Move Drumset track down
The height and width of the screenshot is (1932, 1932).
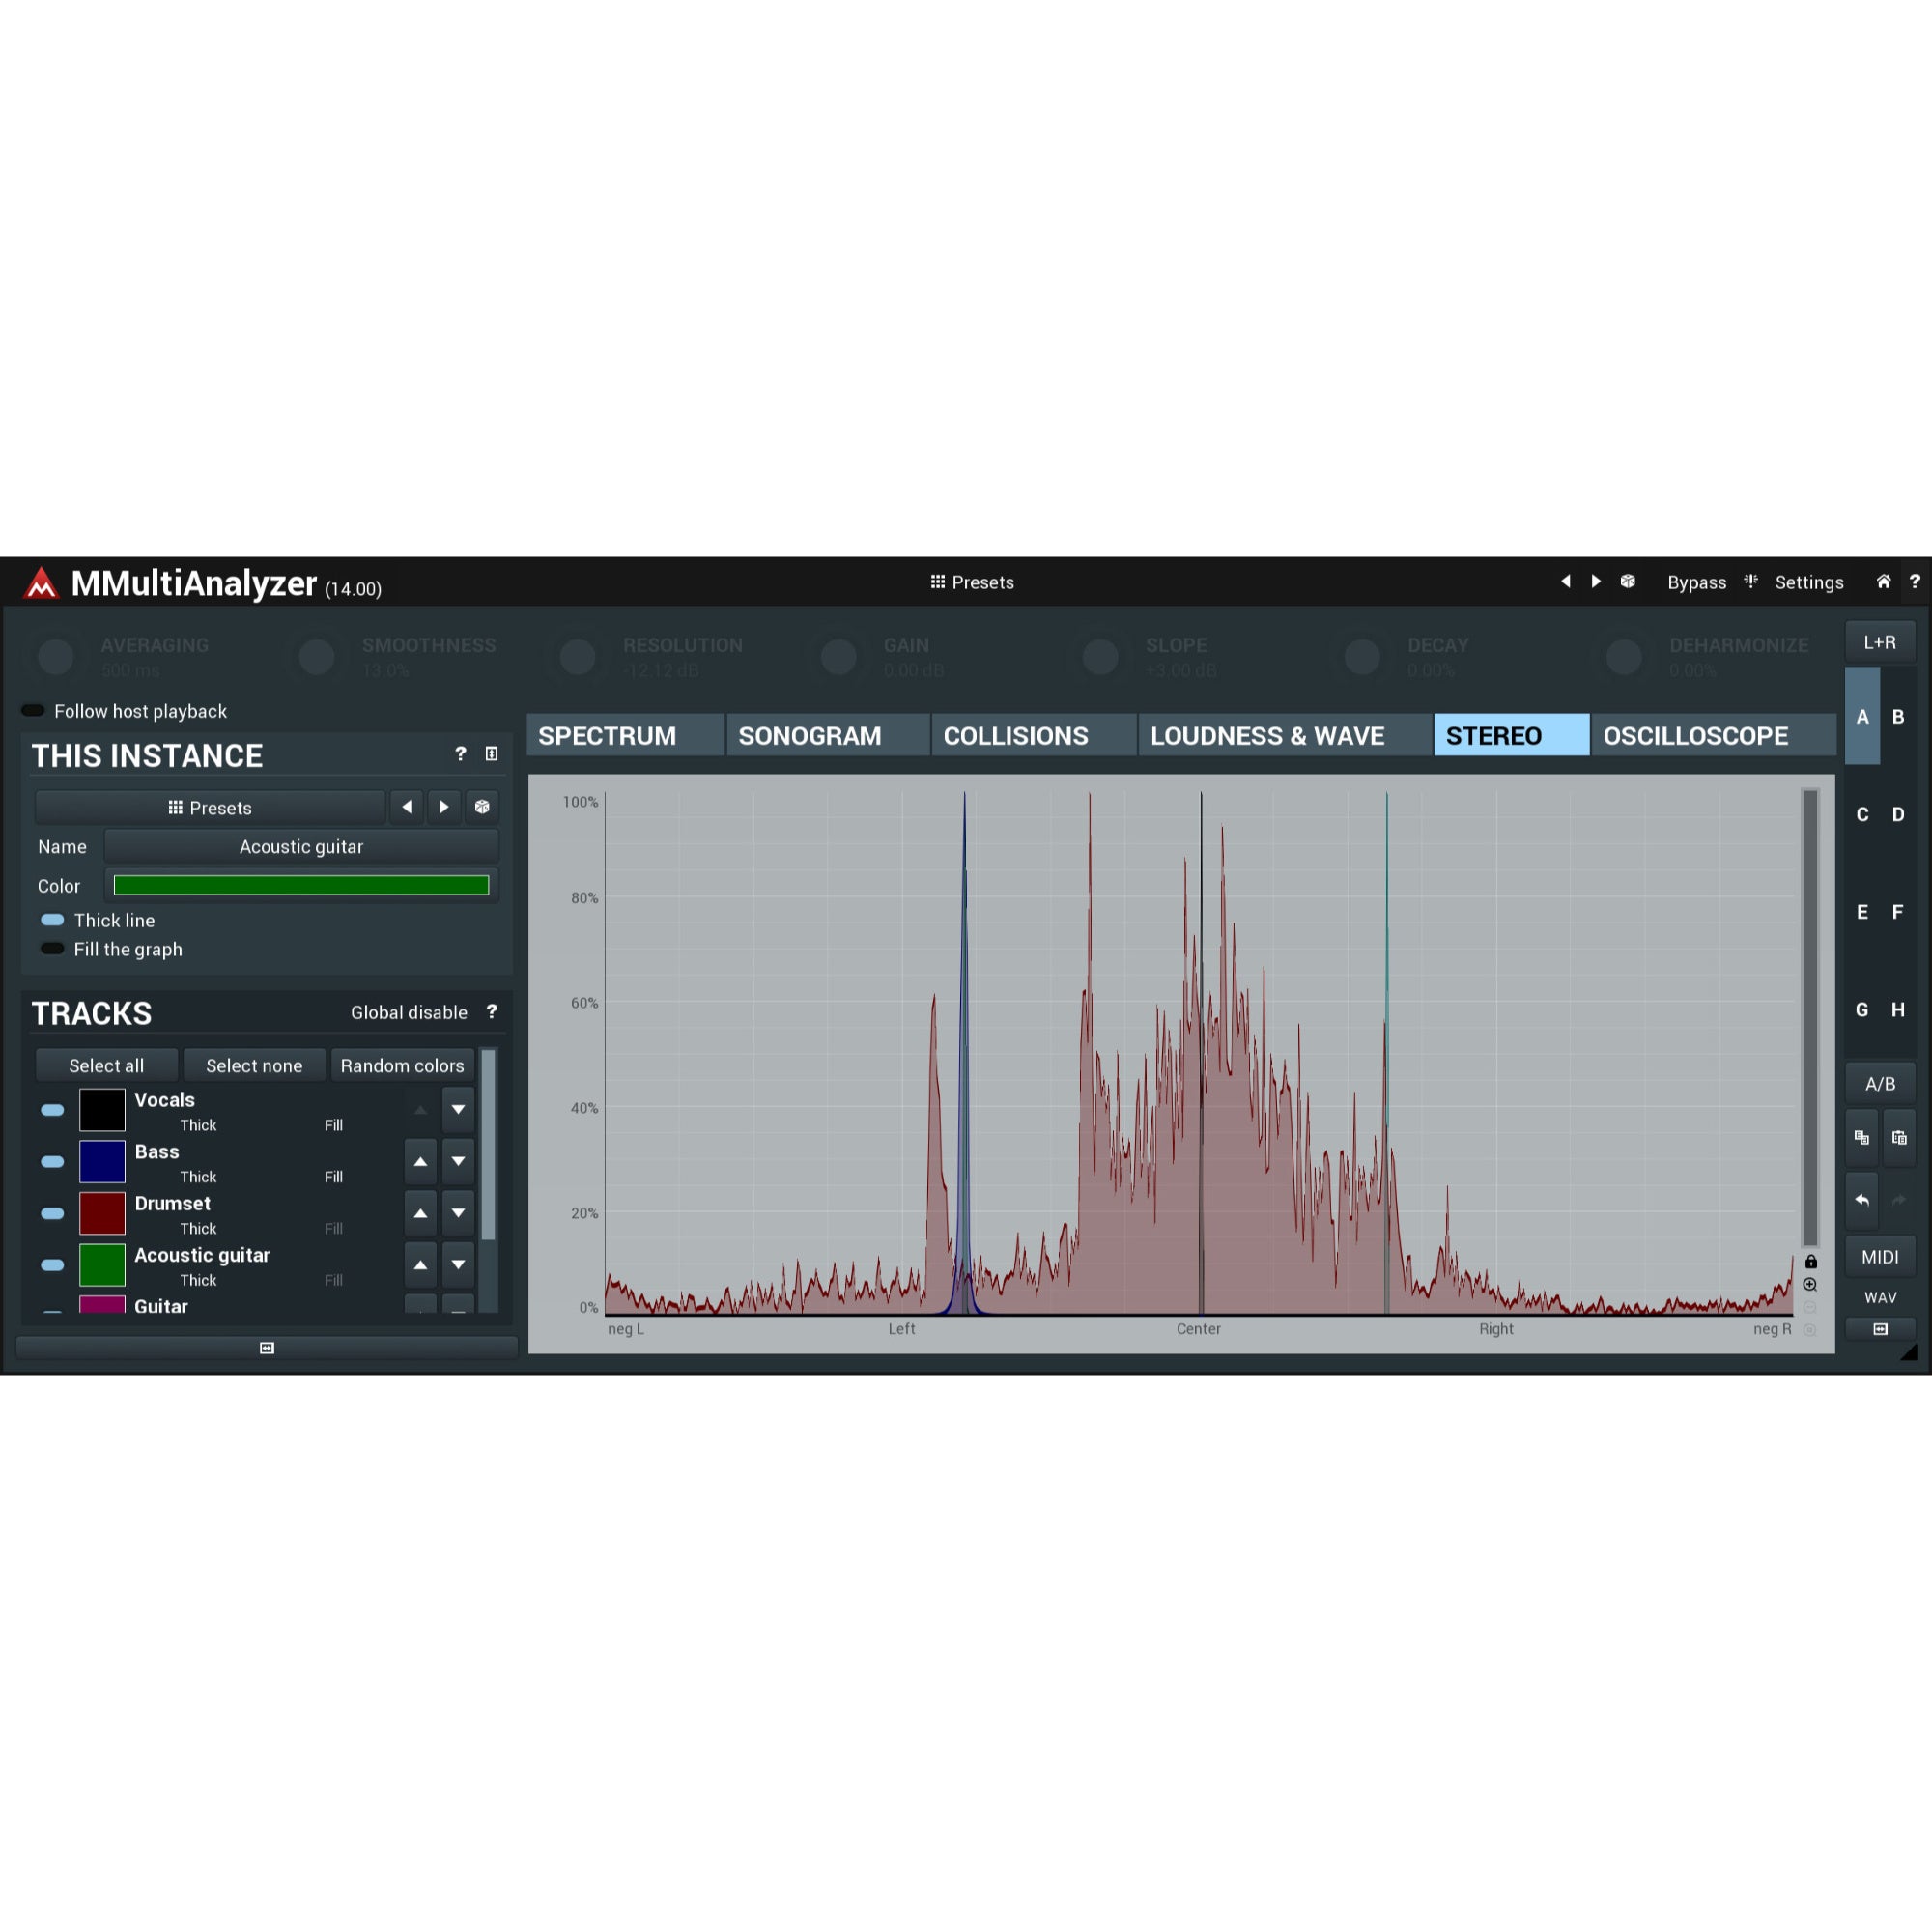(458, 1213)
